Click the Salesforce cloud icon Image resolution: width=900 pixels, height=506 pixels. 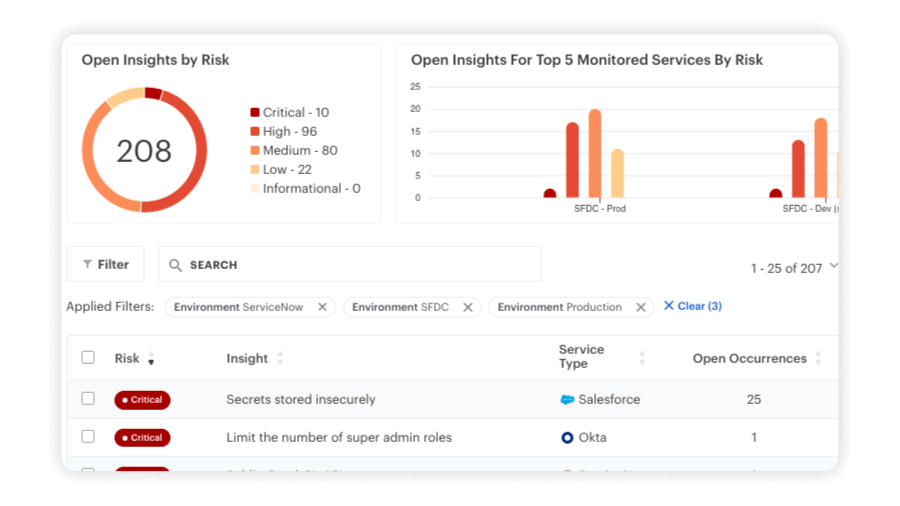(567, 399)
